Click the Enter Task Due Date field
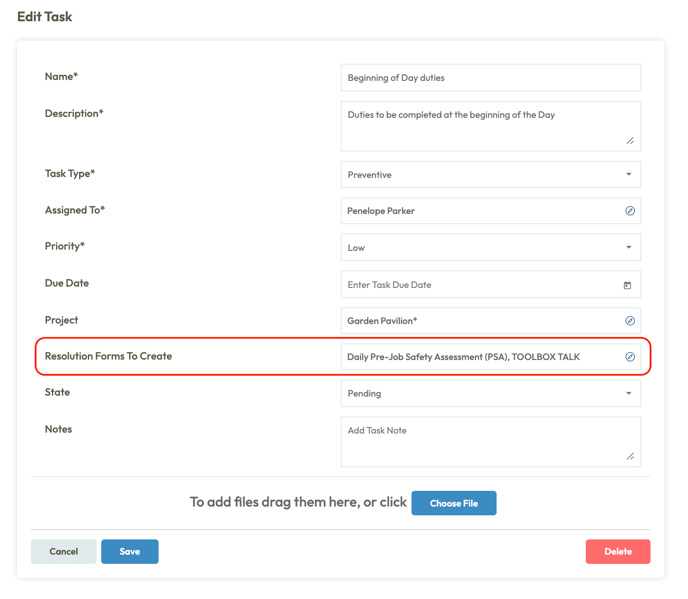688x599 pixels. 480,285
